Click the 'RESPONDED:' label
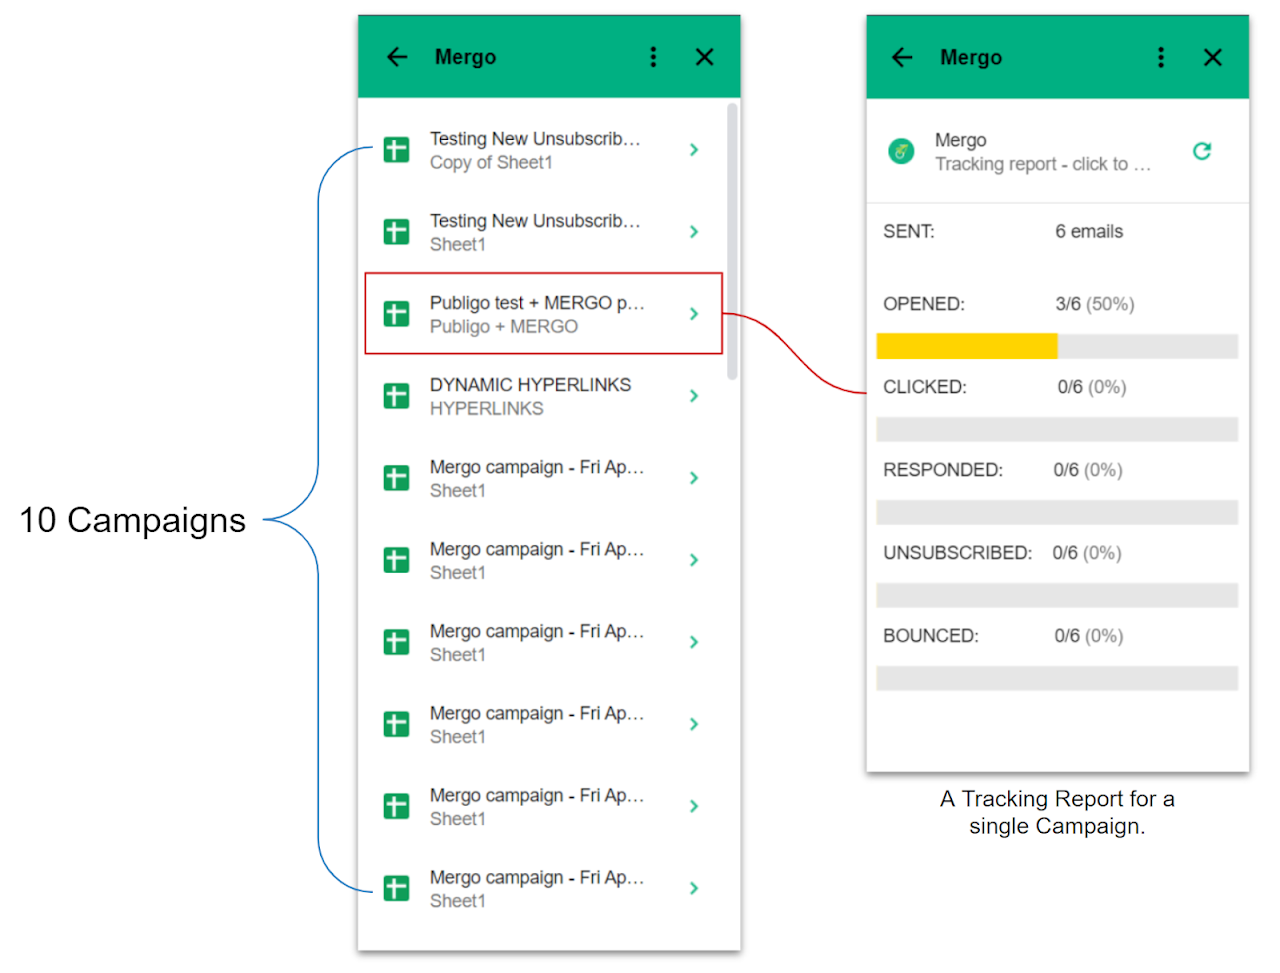Image resolution: width=1280 pixels, height=973 pixels. click(943, 470)
